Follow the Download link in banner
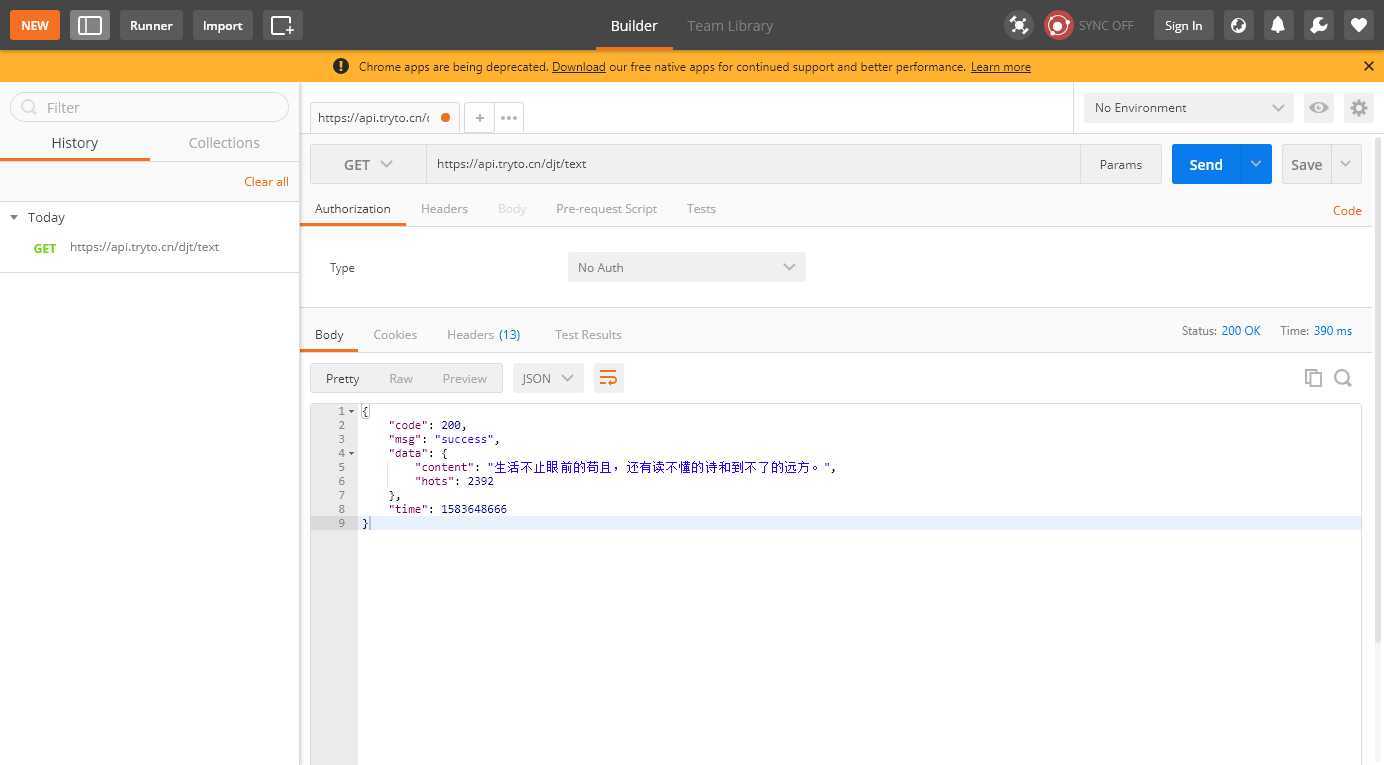This screenshot has height=765, width=1384. (x=578, y=66)
